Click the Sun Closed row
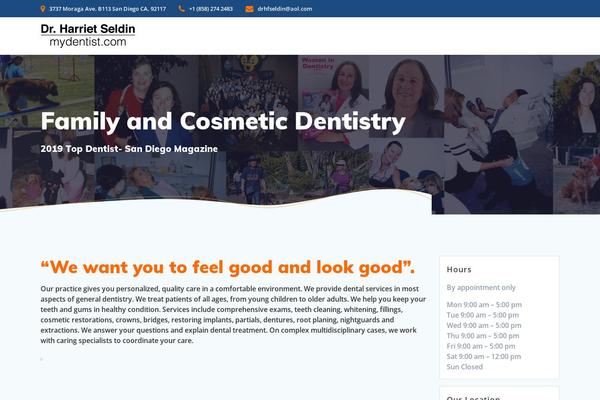This screenshot has height=400, width=600. pos(465,367)
